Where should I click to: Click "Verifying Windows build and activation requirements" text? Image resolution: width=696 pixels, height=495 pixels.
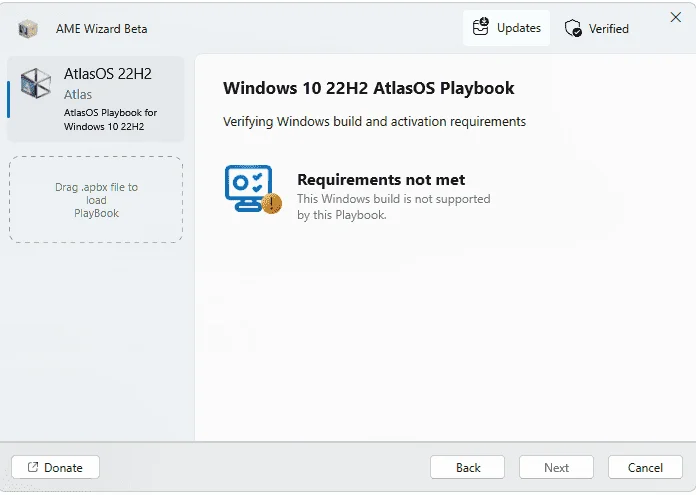click(x=374, y=122)
